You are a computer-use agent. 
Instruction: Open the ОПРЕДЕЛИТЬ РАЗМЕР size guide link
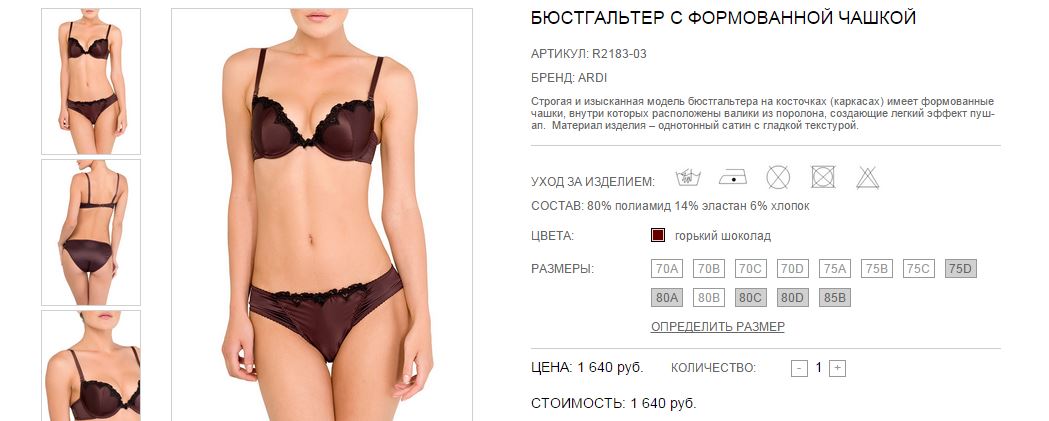[718, 327]
